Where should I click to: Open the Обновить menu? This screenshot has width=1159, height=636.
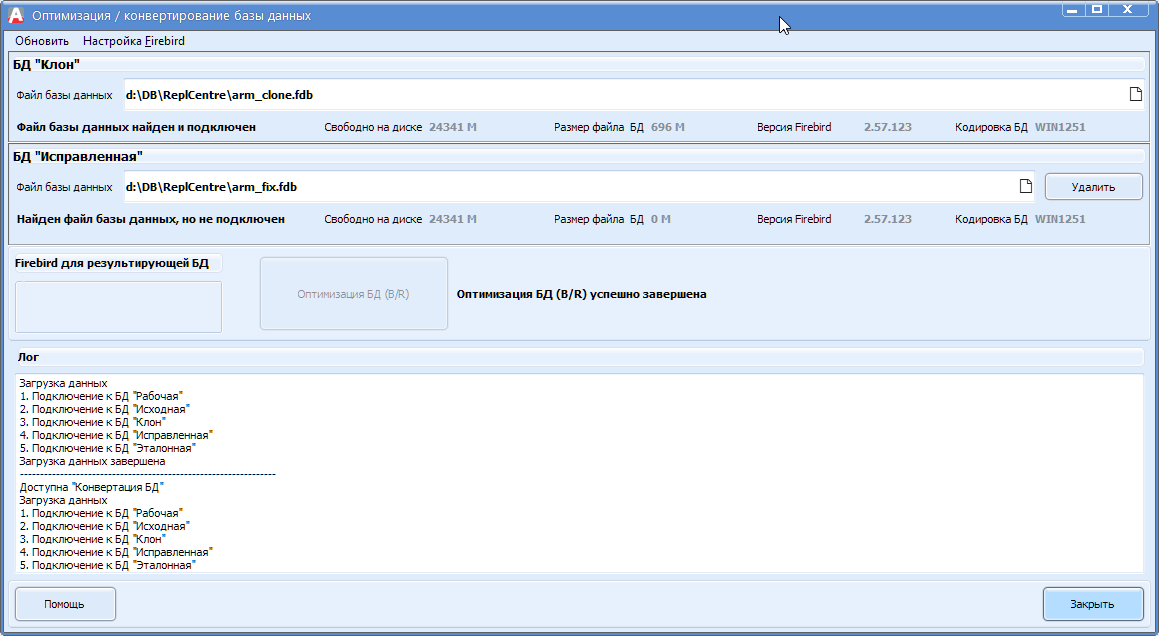pos(42,41)
